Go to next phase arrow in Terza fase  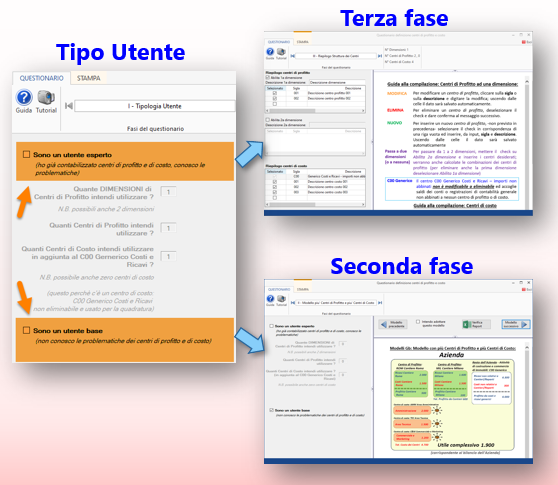[380, 56]
